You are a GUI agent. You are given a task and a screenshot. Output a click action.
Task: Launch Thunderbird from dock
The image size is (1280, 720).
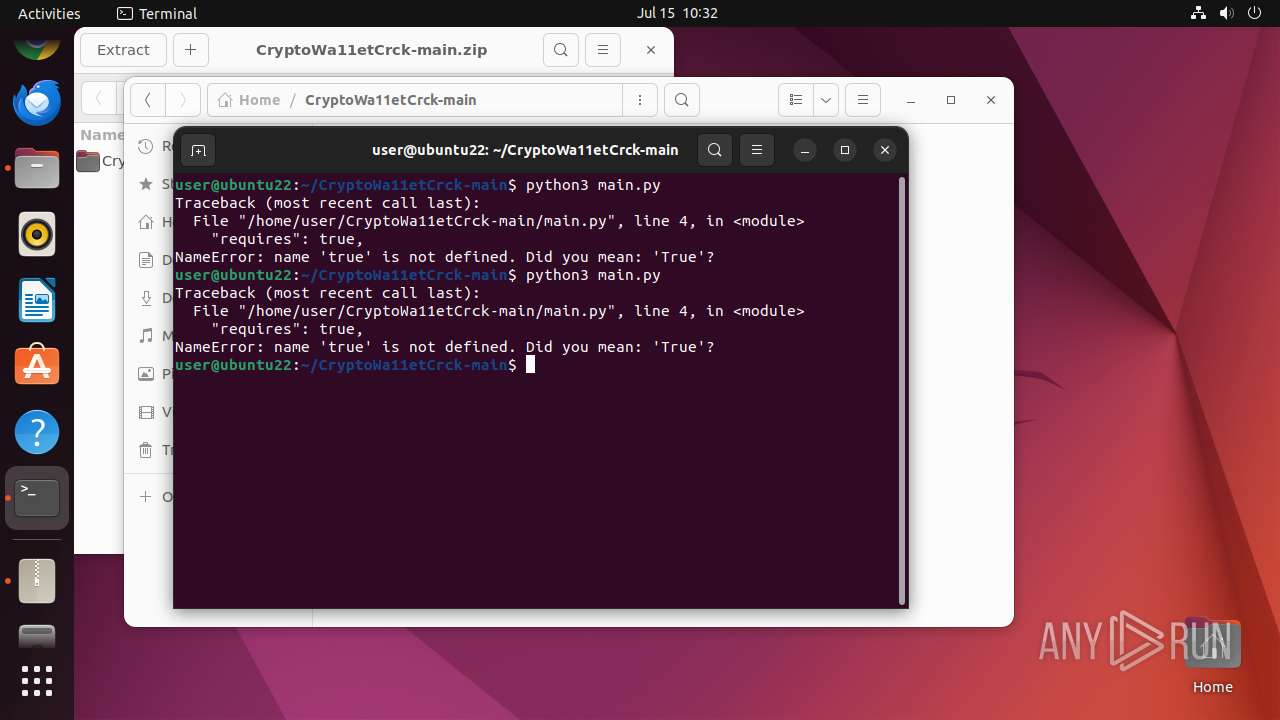[37, 103]
